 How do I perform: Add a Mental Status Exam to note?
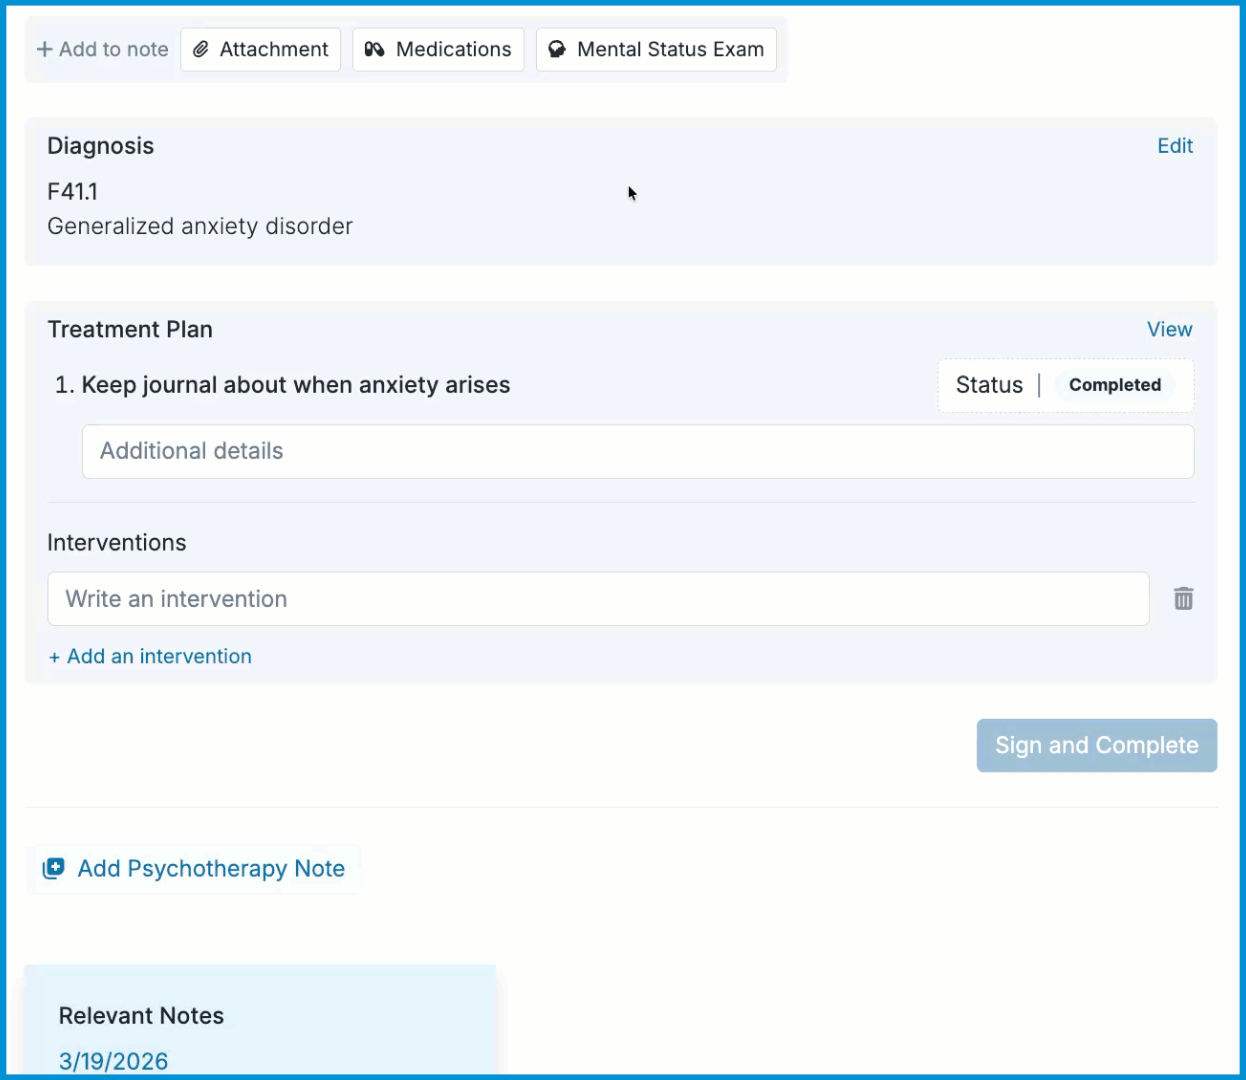(x=656, y=49)
